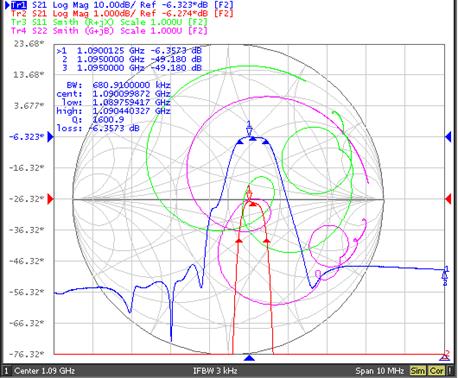Click the blue reference arrow on the right edge

(448, 136)
